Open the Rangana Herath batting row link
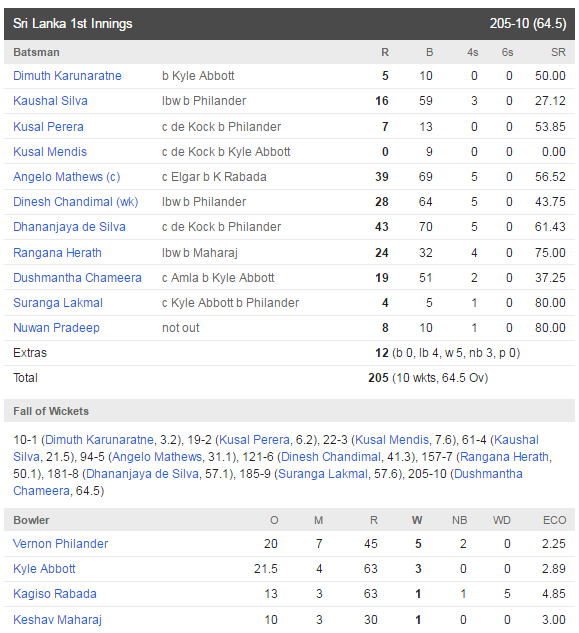Image resolution: width=579 pixels, height=633 pixels. (x=57, y=253)
